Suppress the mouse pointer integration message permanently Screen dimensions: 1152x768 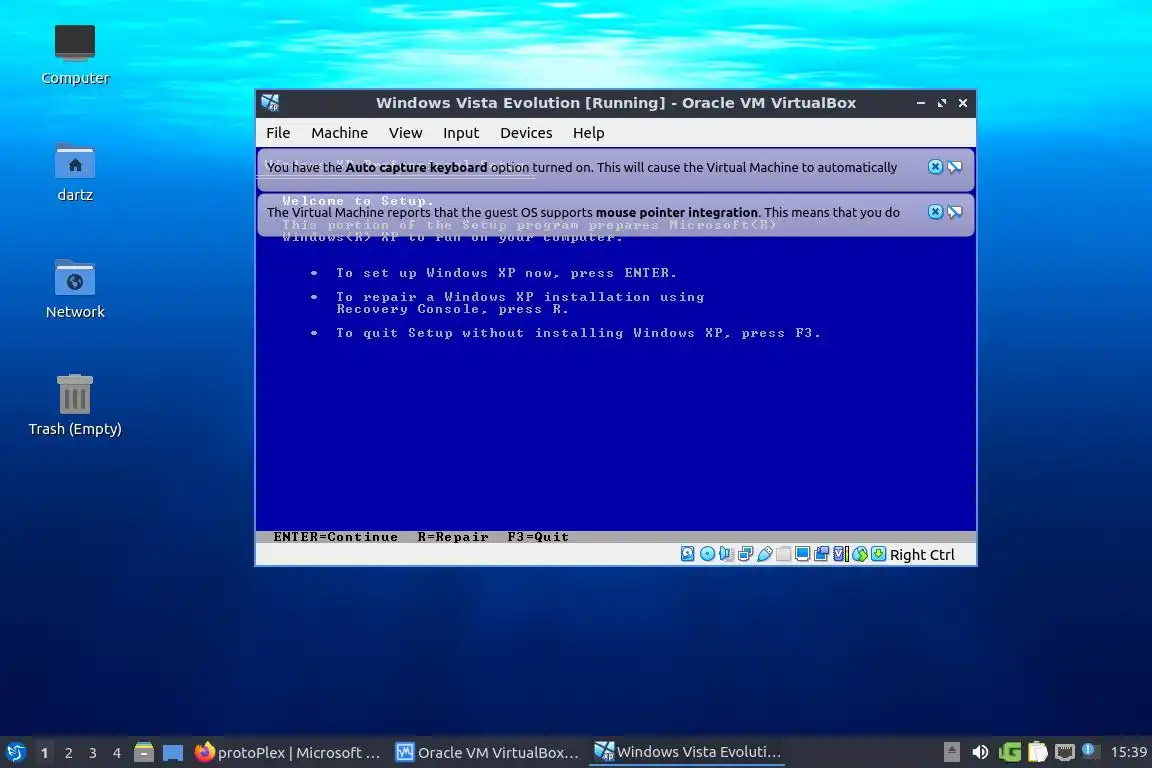tap(954, 212)
